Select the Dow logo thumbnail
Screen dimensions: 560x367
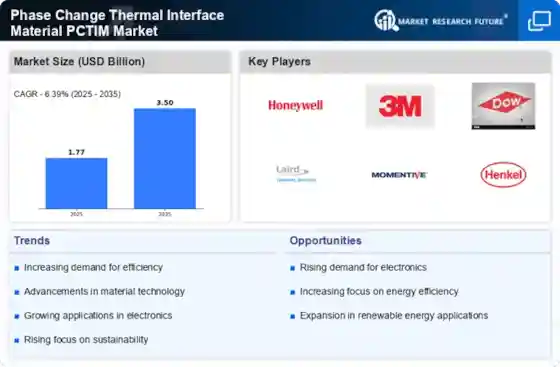(x=503, y=106)
